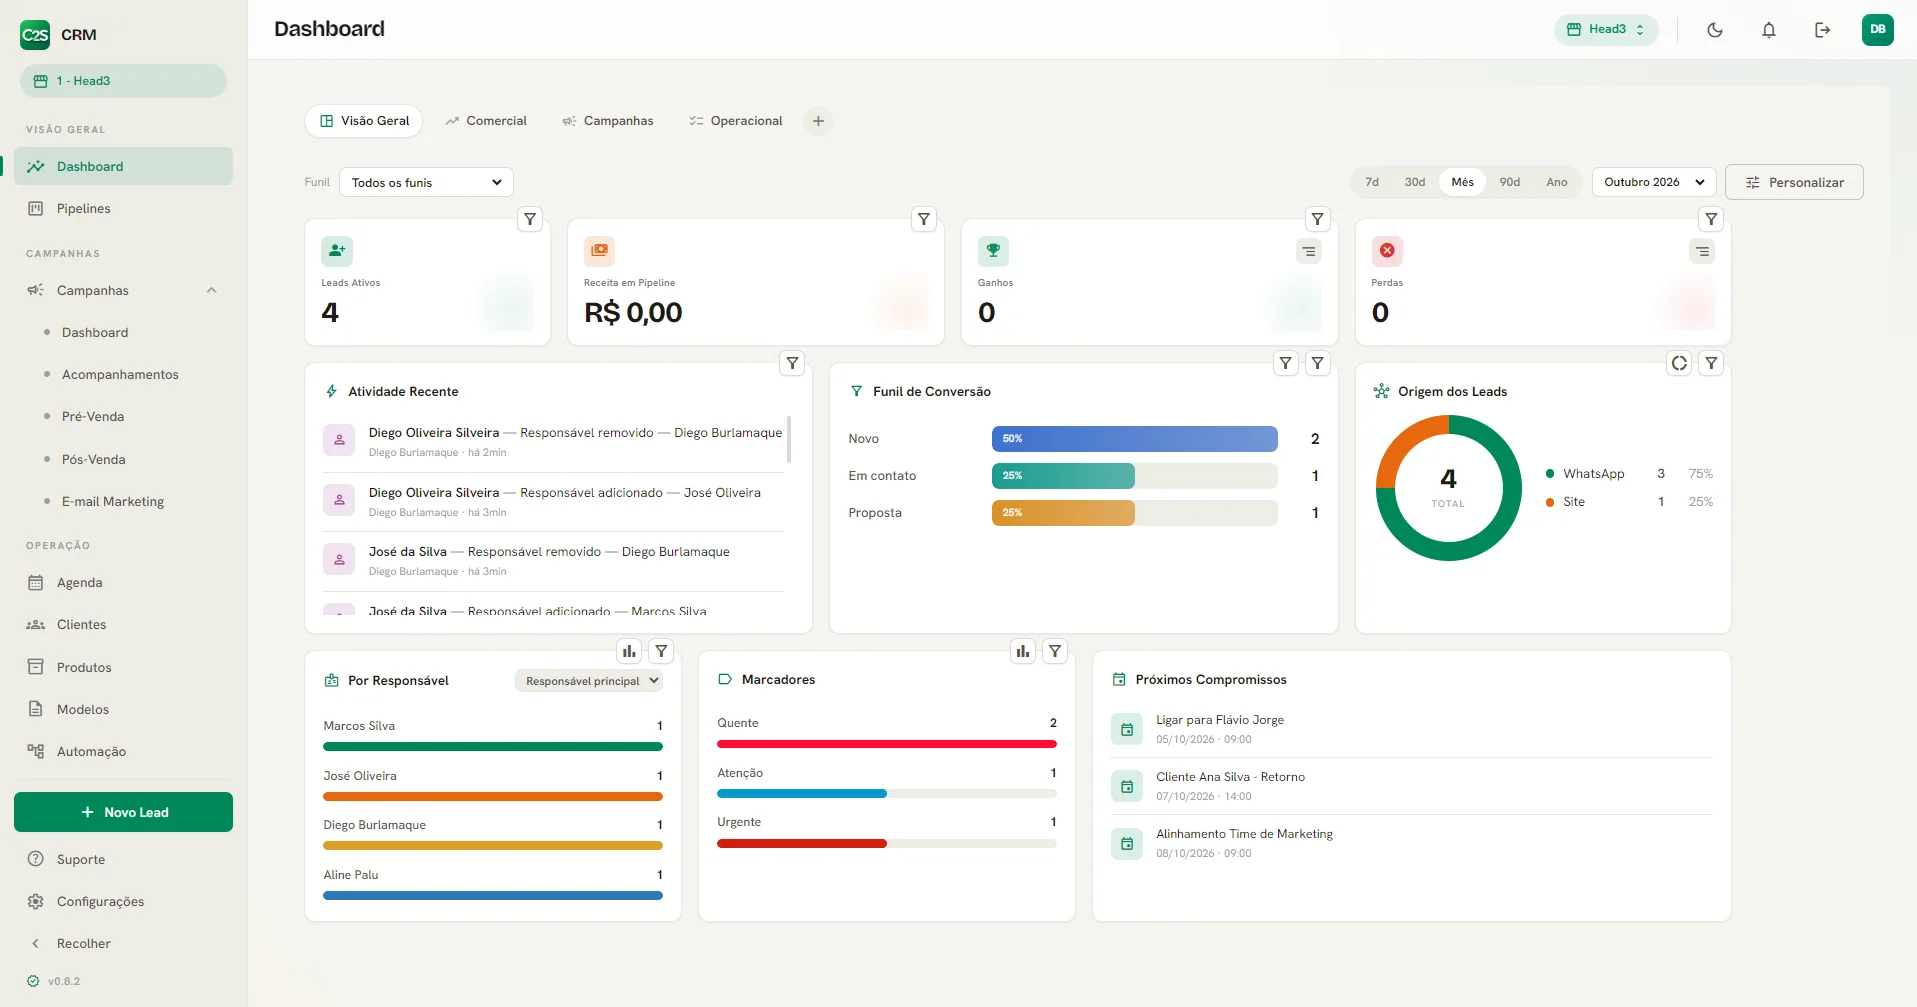
Task: Toggle dark mode with the moon icon
Action: click(x=1715, y=30)
